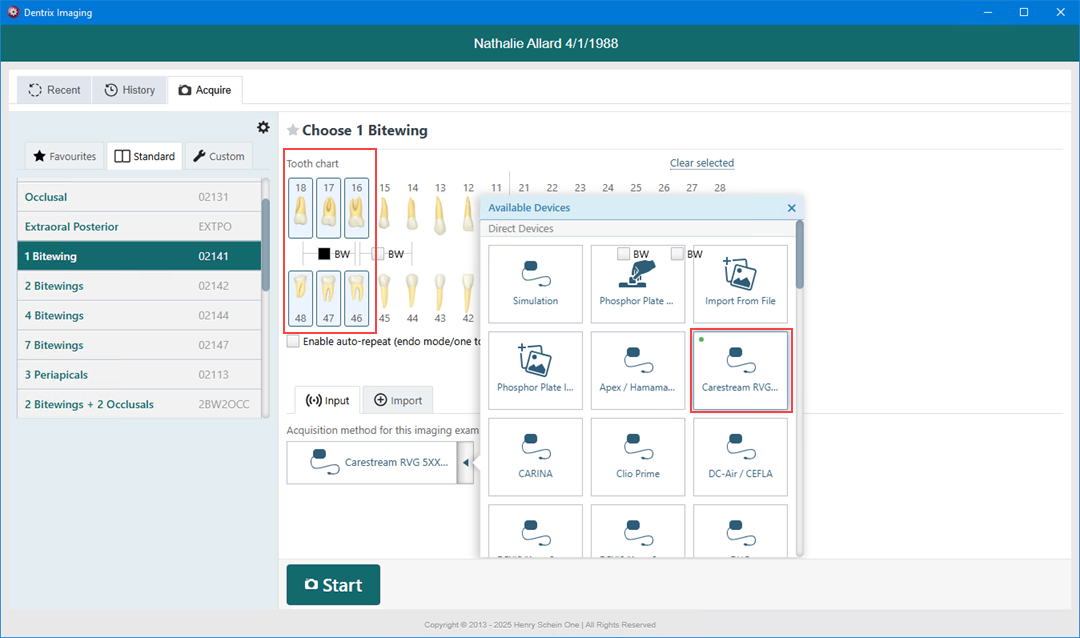The width and height of the screenshot is (1080, 638).
Task: Click the Clear selected link
Action: coord(701,163)
